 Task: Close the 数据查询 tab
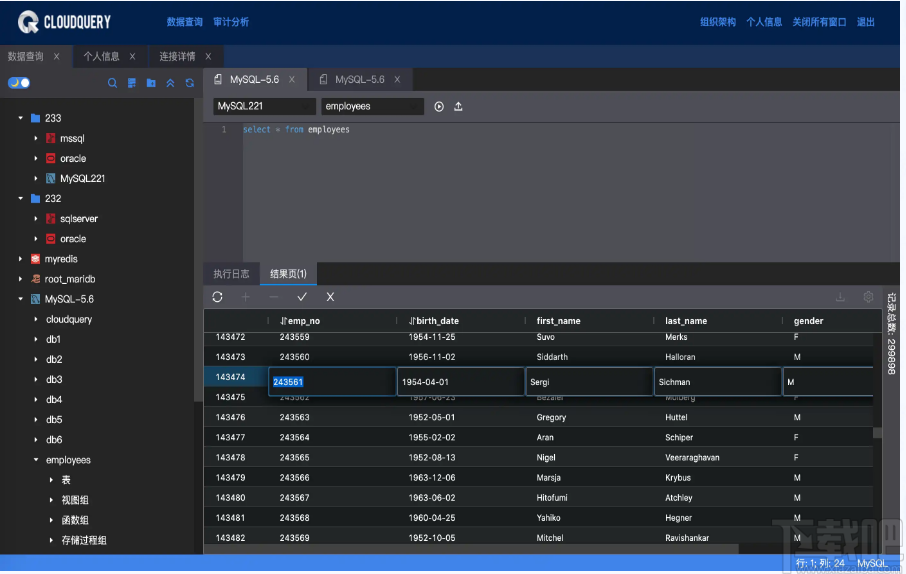56,57
